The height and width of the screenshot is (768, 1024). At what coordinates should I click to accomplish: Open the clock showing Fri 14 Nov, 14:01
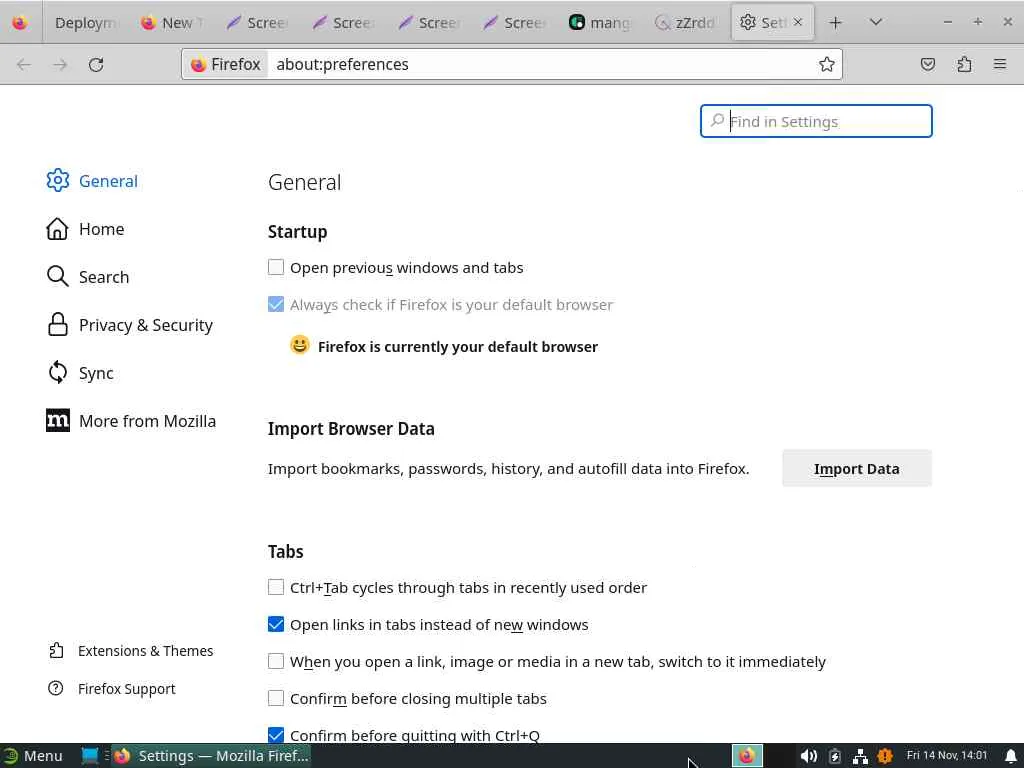[947, 755]
